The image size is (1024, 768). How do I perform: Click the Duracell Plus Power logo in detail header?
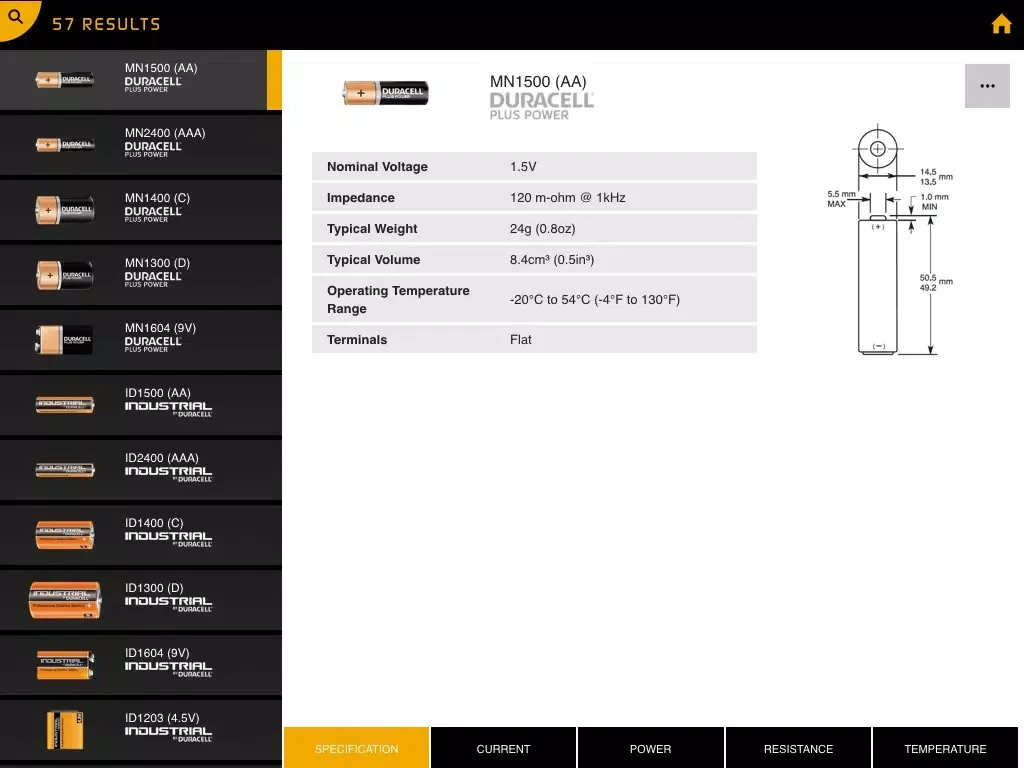coord(541,106)
